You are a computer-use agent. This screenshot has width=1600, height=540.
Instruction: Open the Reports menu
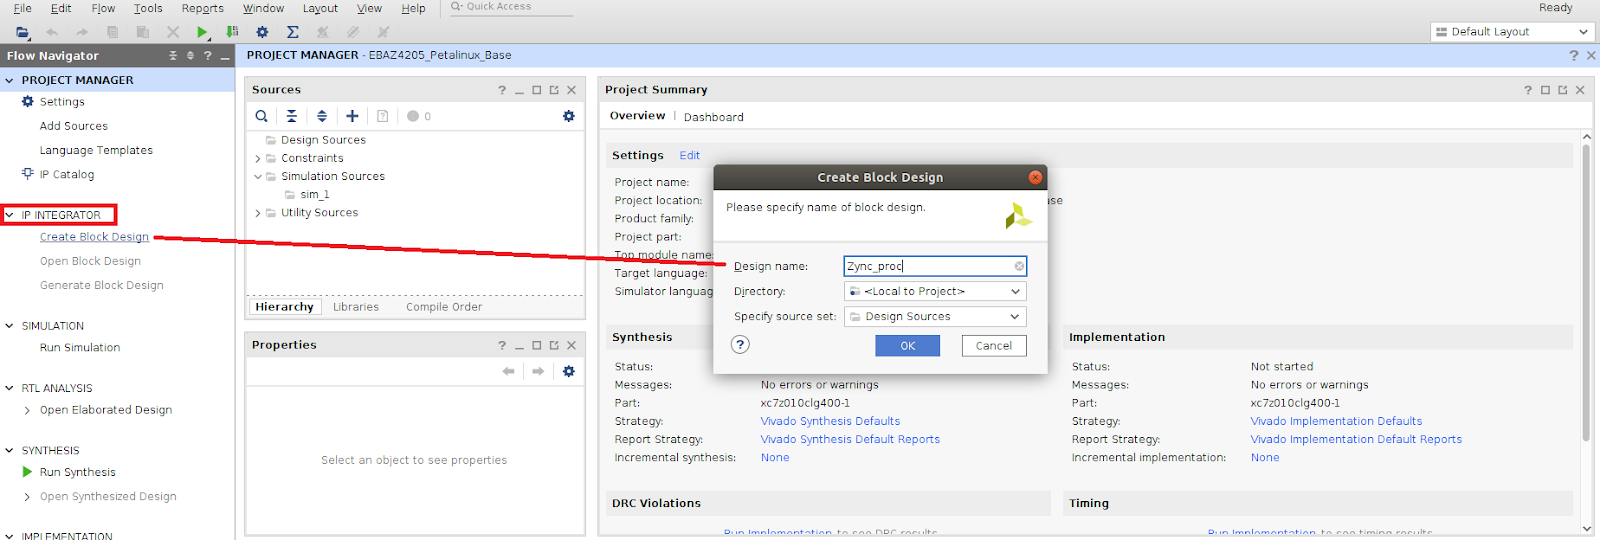pyautogui.click(x=203, y=8)
